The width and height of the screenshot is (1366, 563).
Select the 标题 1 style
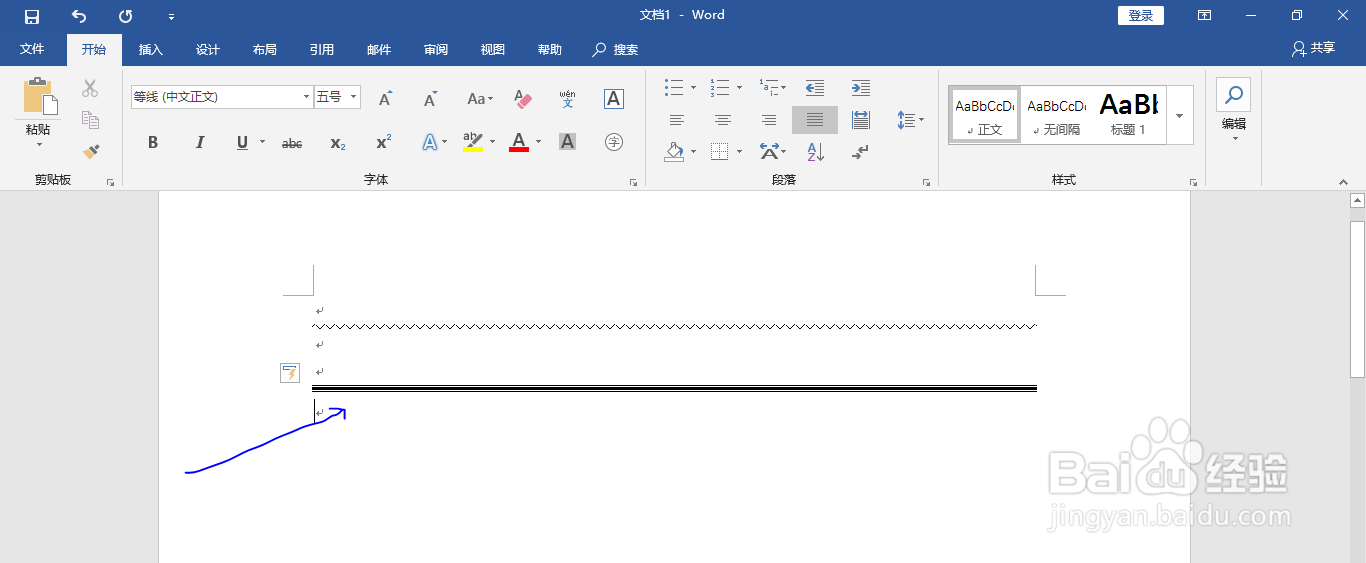click(x=1129, y=114)
